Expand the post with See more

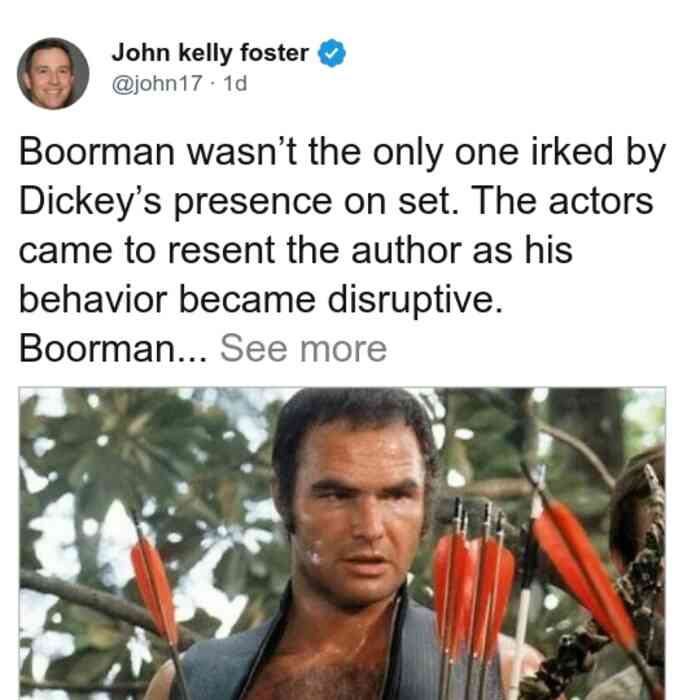tap(304, 349)
